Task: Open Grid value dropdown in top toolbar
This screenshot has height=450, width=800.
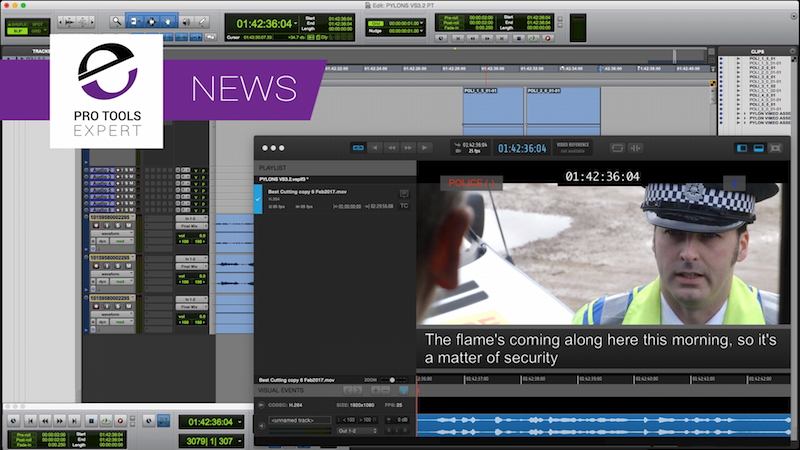Action: coord(421,23)
